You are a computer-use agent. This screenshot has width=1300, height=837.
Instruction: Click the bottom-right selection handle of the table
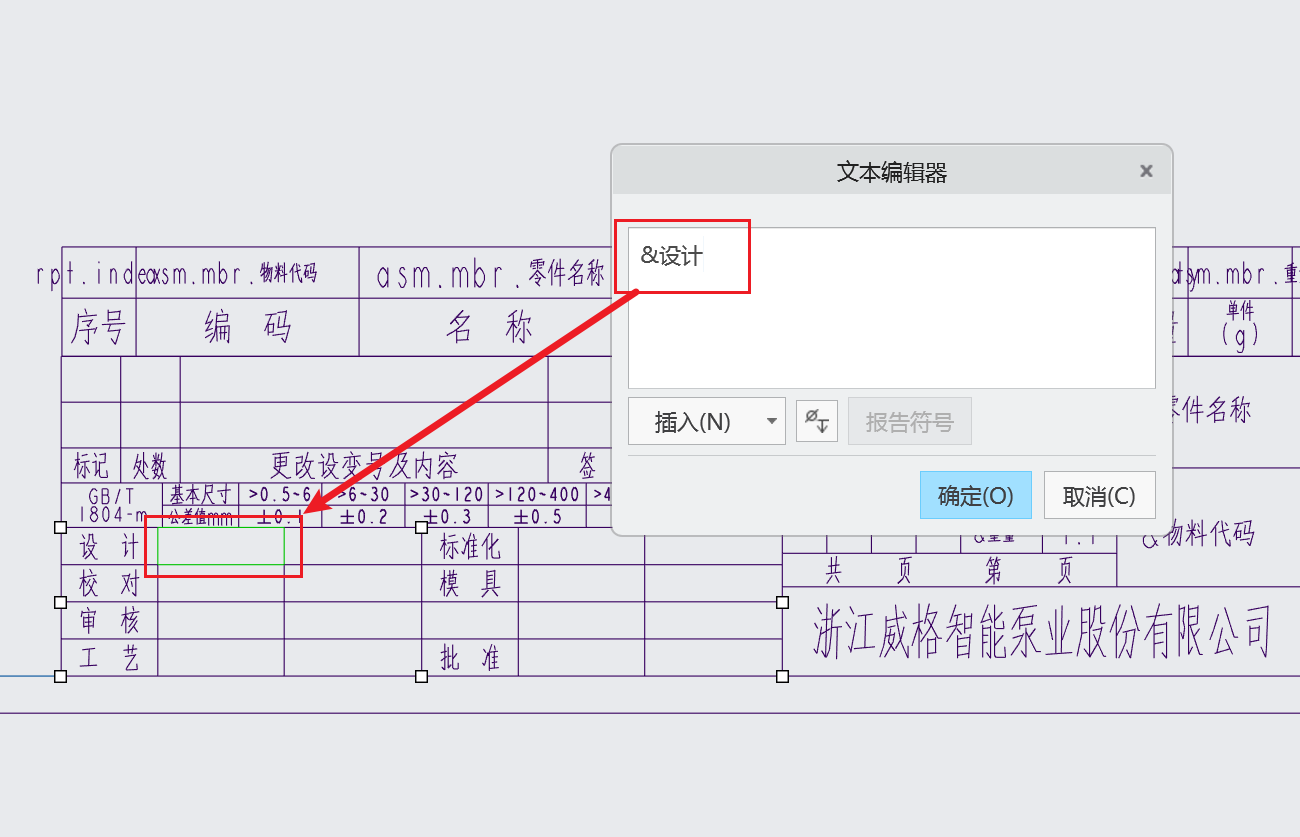click(782, 677)
